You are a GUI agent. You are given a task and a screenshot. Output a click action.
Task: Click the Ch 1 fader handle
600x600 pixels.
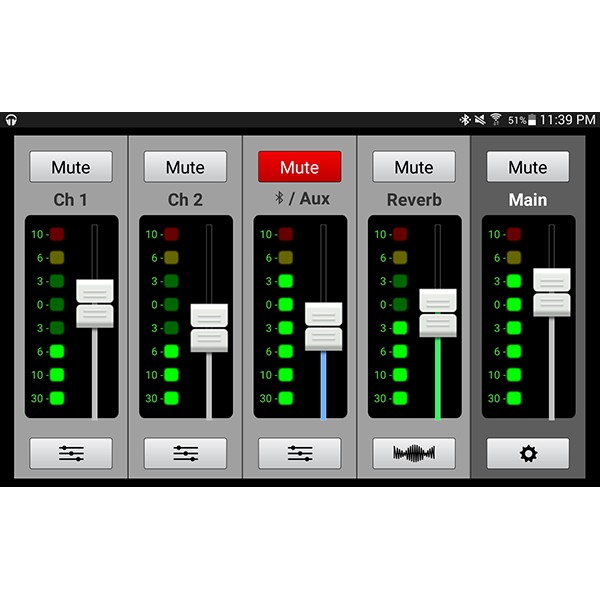click(95, 303)
